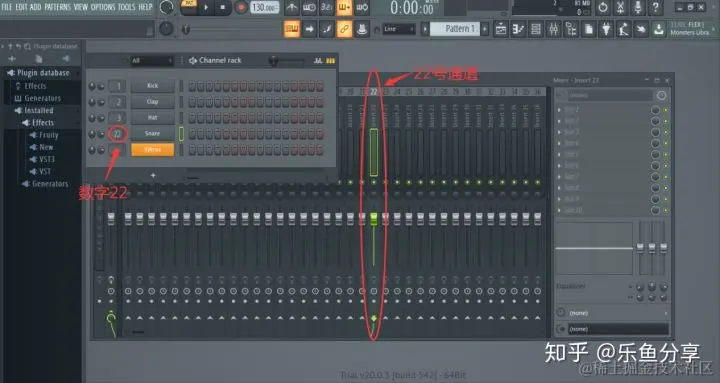Adjust the main volume knob

coord(166,7)
